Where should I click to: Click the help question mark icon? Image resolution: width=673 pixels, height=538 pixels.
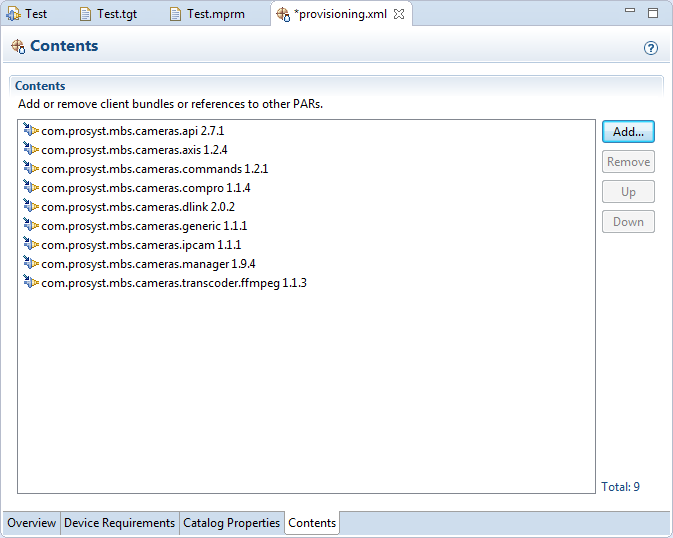[x=651, y=48]
